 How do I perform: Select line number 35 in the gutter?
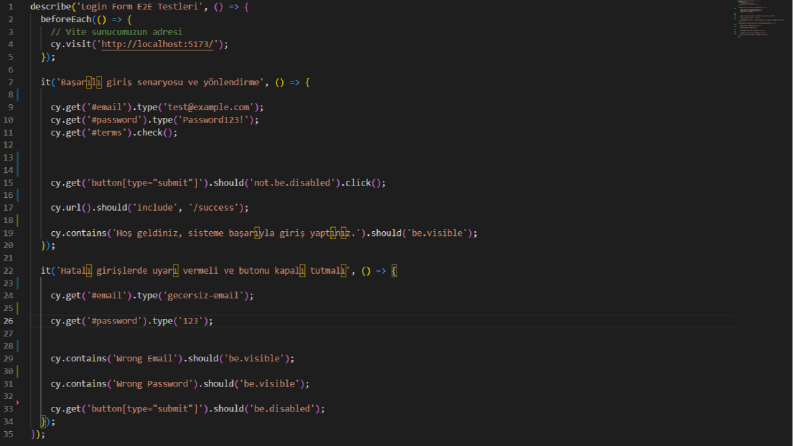(8, 434)
